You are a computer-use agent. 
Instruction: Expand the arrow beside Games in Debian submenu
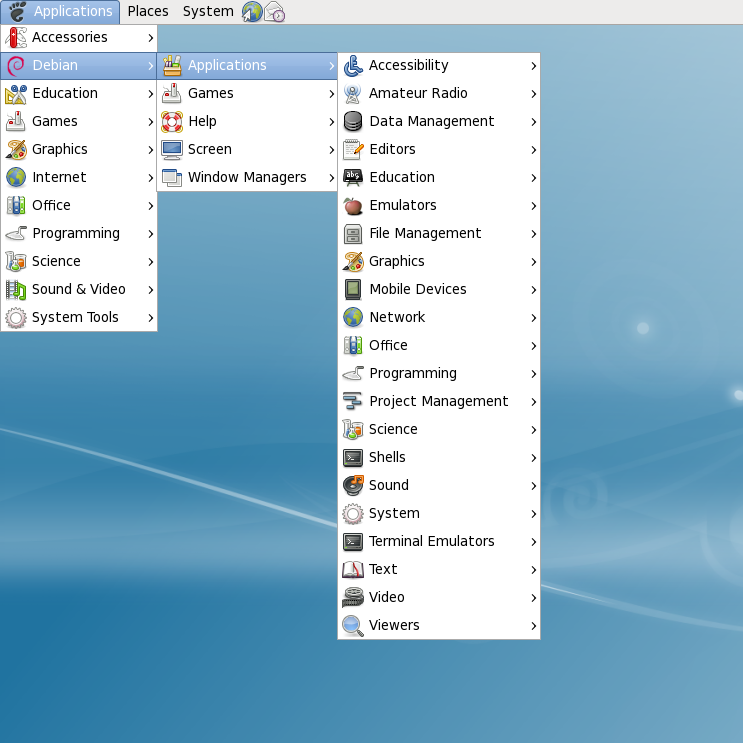[x=331, y=94]
